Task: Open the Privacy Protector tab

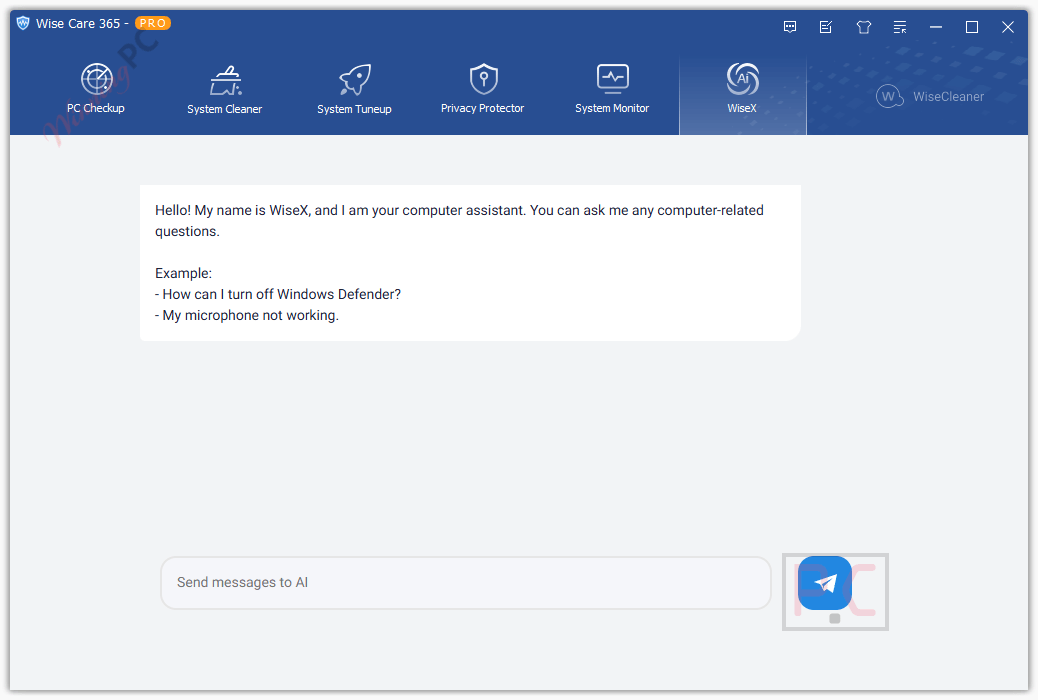Action: tap(483, 89)
